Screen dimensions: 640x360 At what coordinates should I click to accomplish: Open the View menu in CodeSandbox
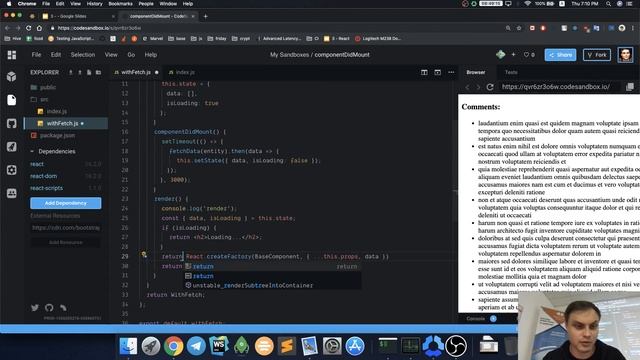111,55
